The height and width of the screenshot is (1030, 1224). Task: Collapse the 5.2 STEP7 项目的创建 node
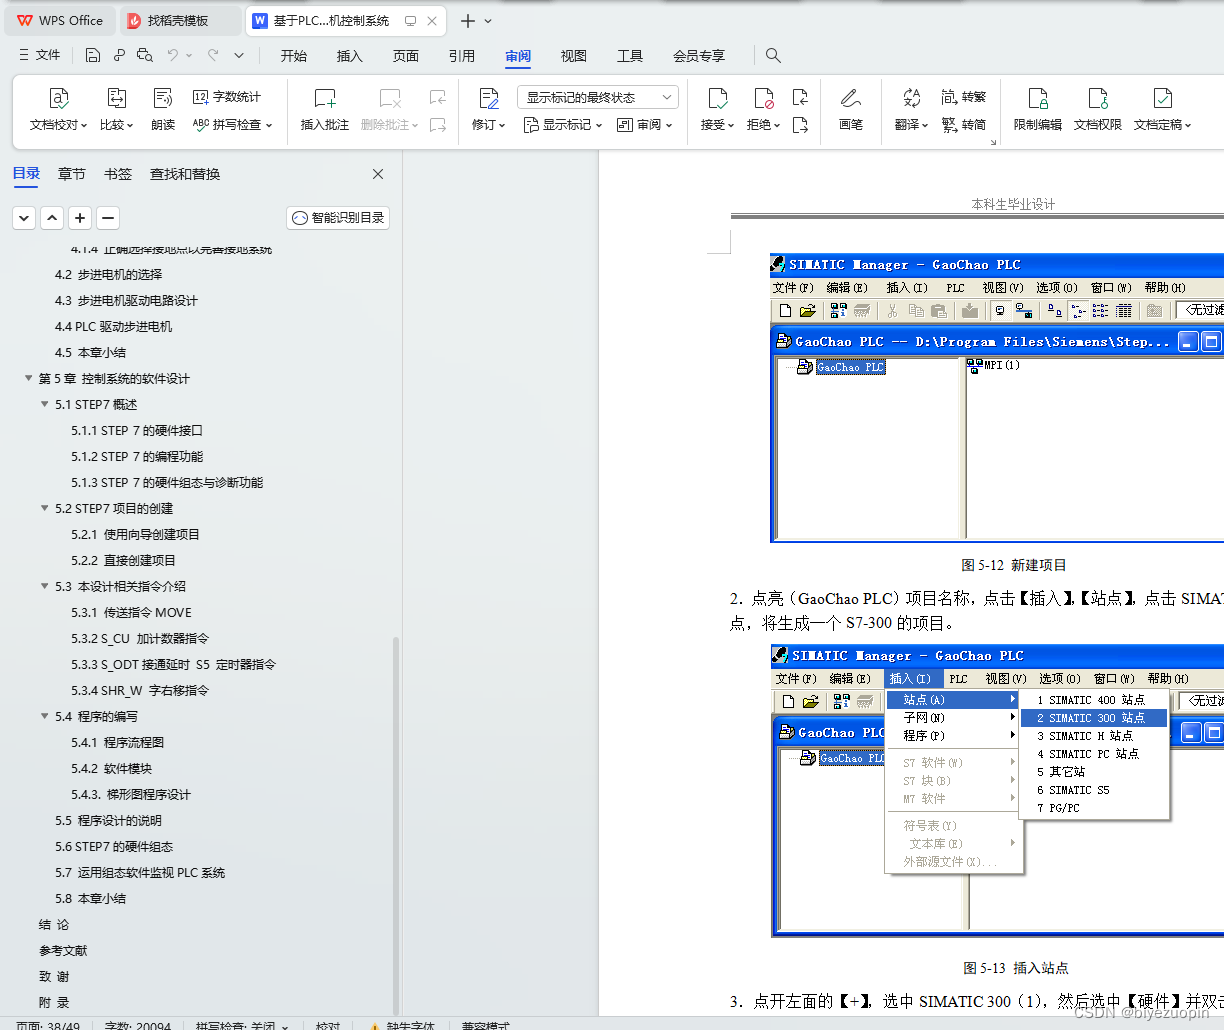[44, 508]
